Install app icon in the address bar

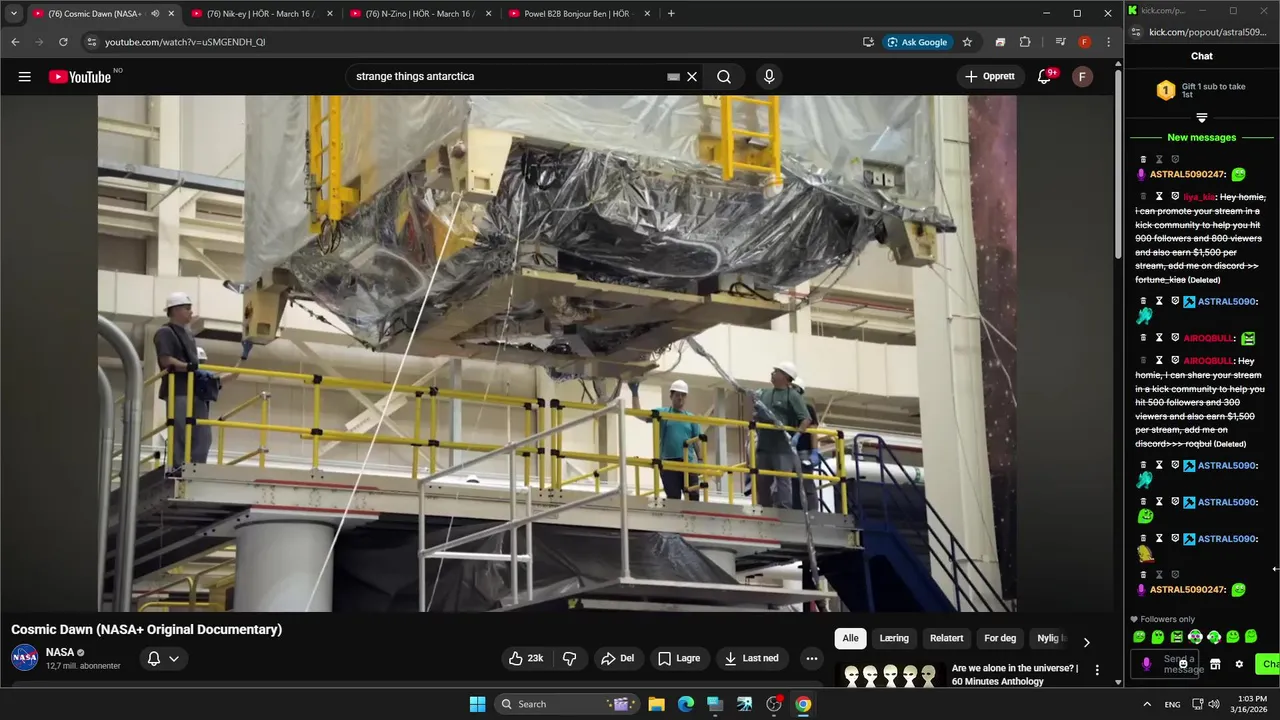coord(868,42)
